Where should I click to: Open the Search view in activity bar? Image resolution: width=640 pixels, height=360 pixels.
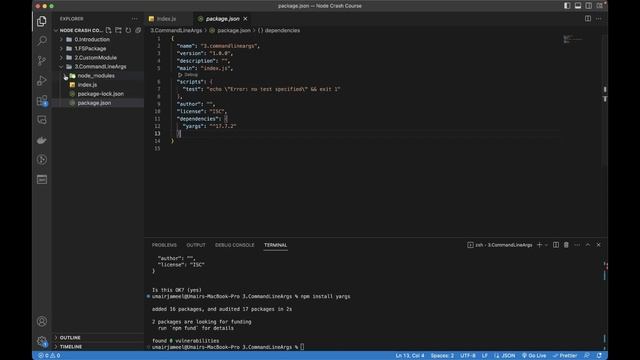click(x=42, y=41)
